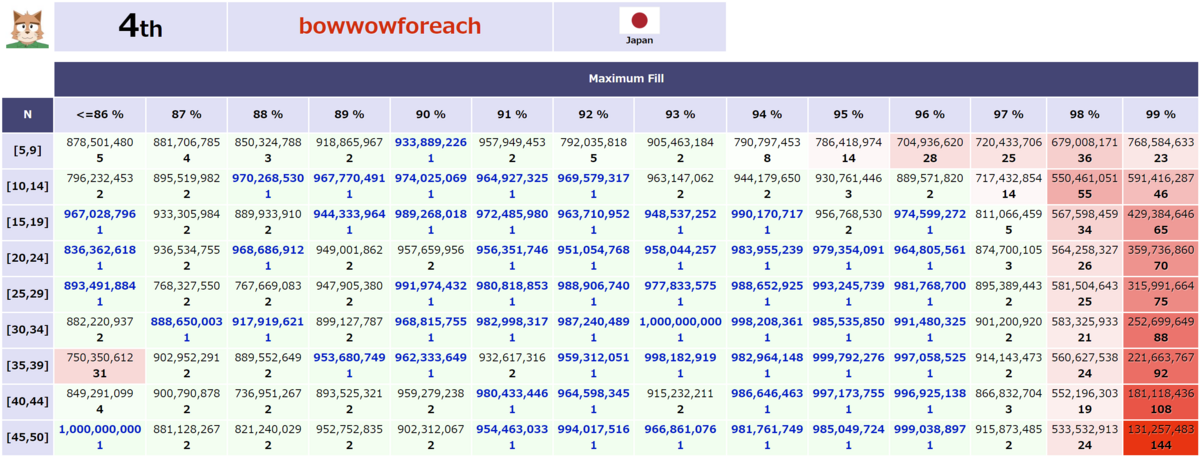Select the 89 % column header

(349, 115)
